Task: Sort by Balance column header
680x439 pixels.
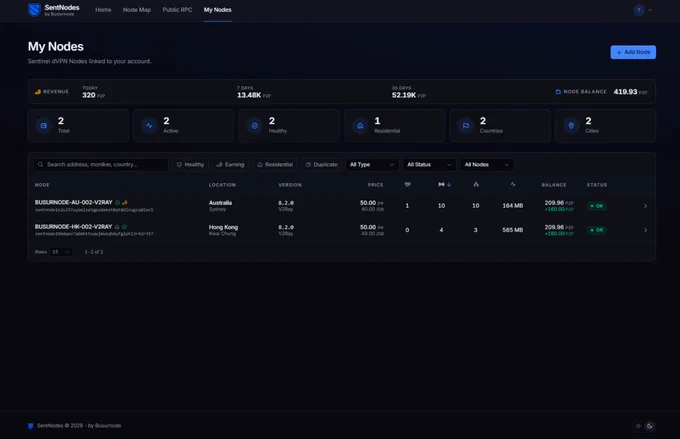Action: [554, 185]
